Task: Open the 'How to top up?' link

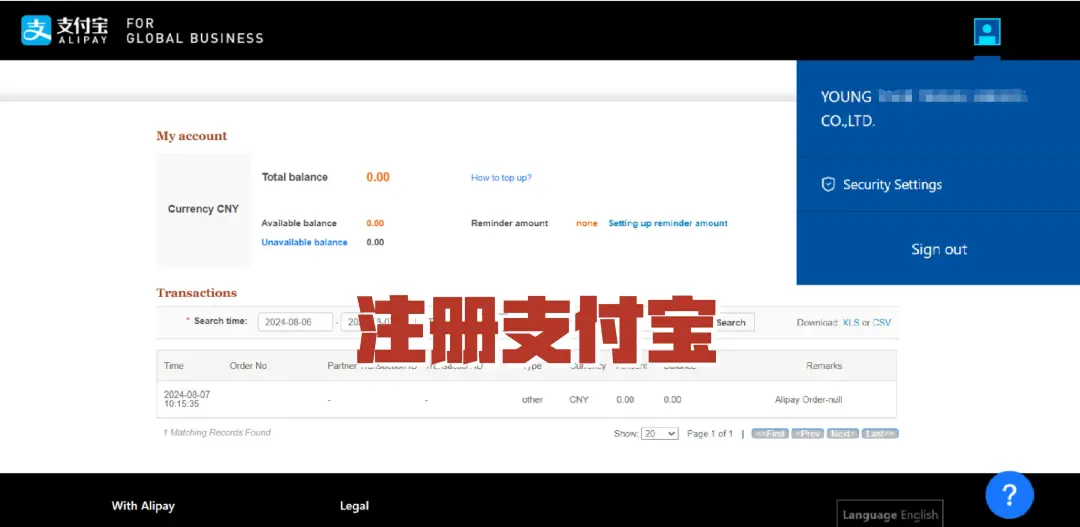Action: [x=501, y=178]
